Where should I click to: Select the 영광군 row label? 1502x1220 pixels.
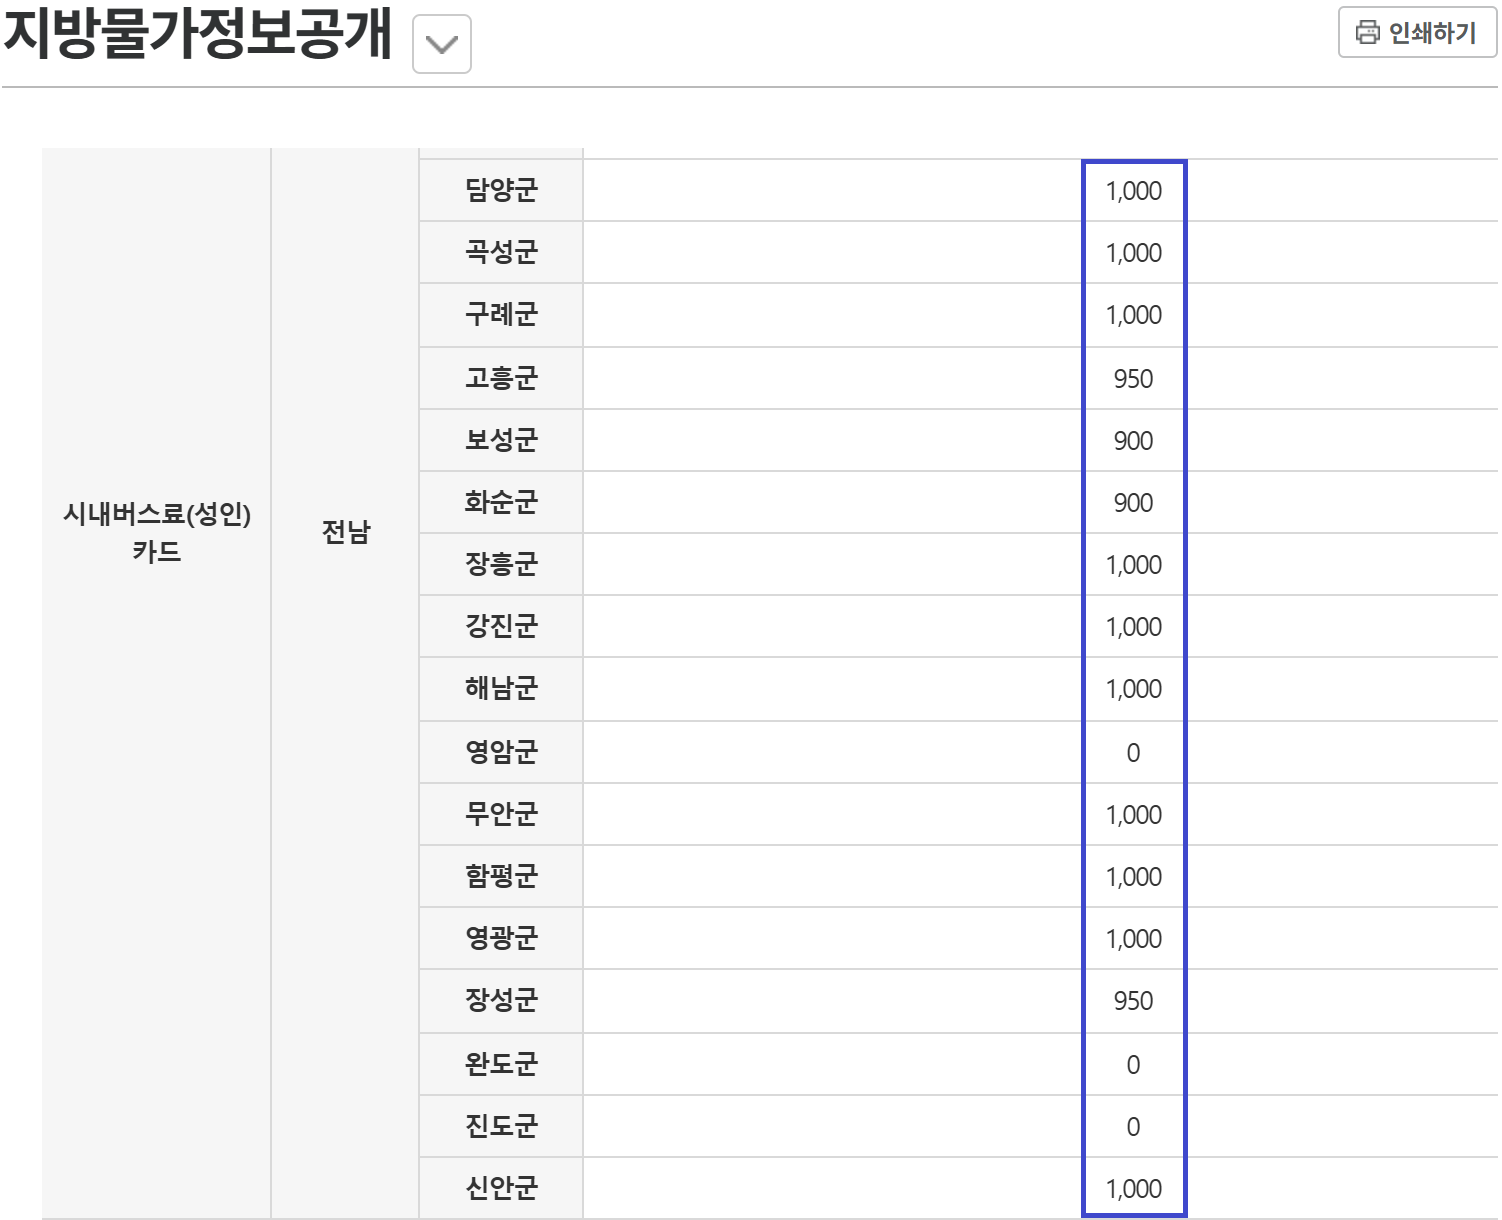click(x=501, y=938)
